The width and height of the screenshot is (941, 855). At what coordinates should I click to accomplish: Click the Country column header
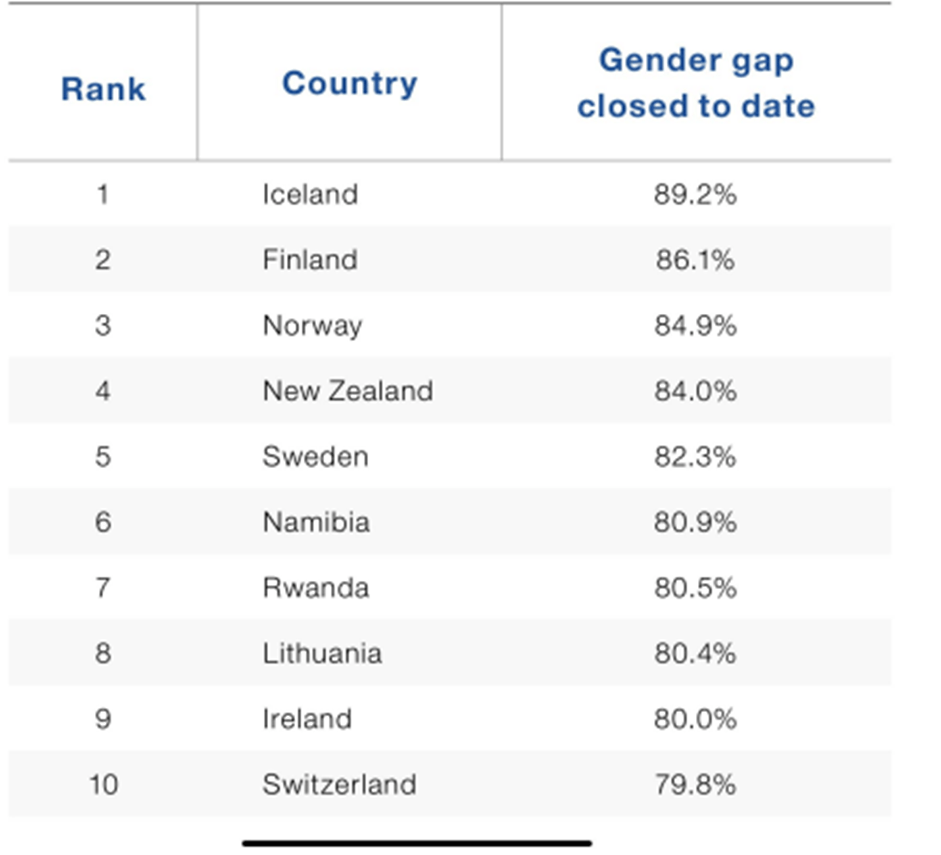coord(349,83)
